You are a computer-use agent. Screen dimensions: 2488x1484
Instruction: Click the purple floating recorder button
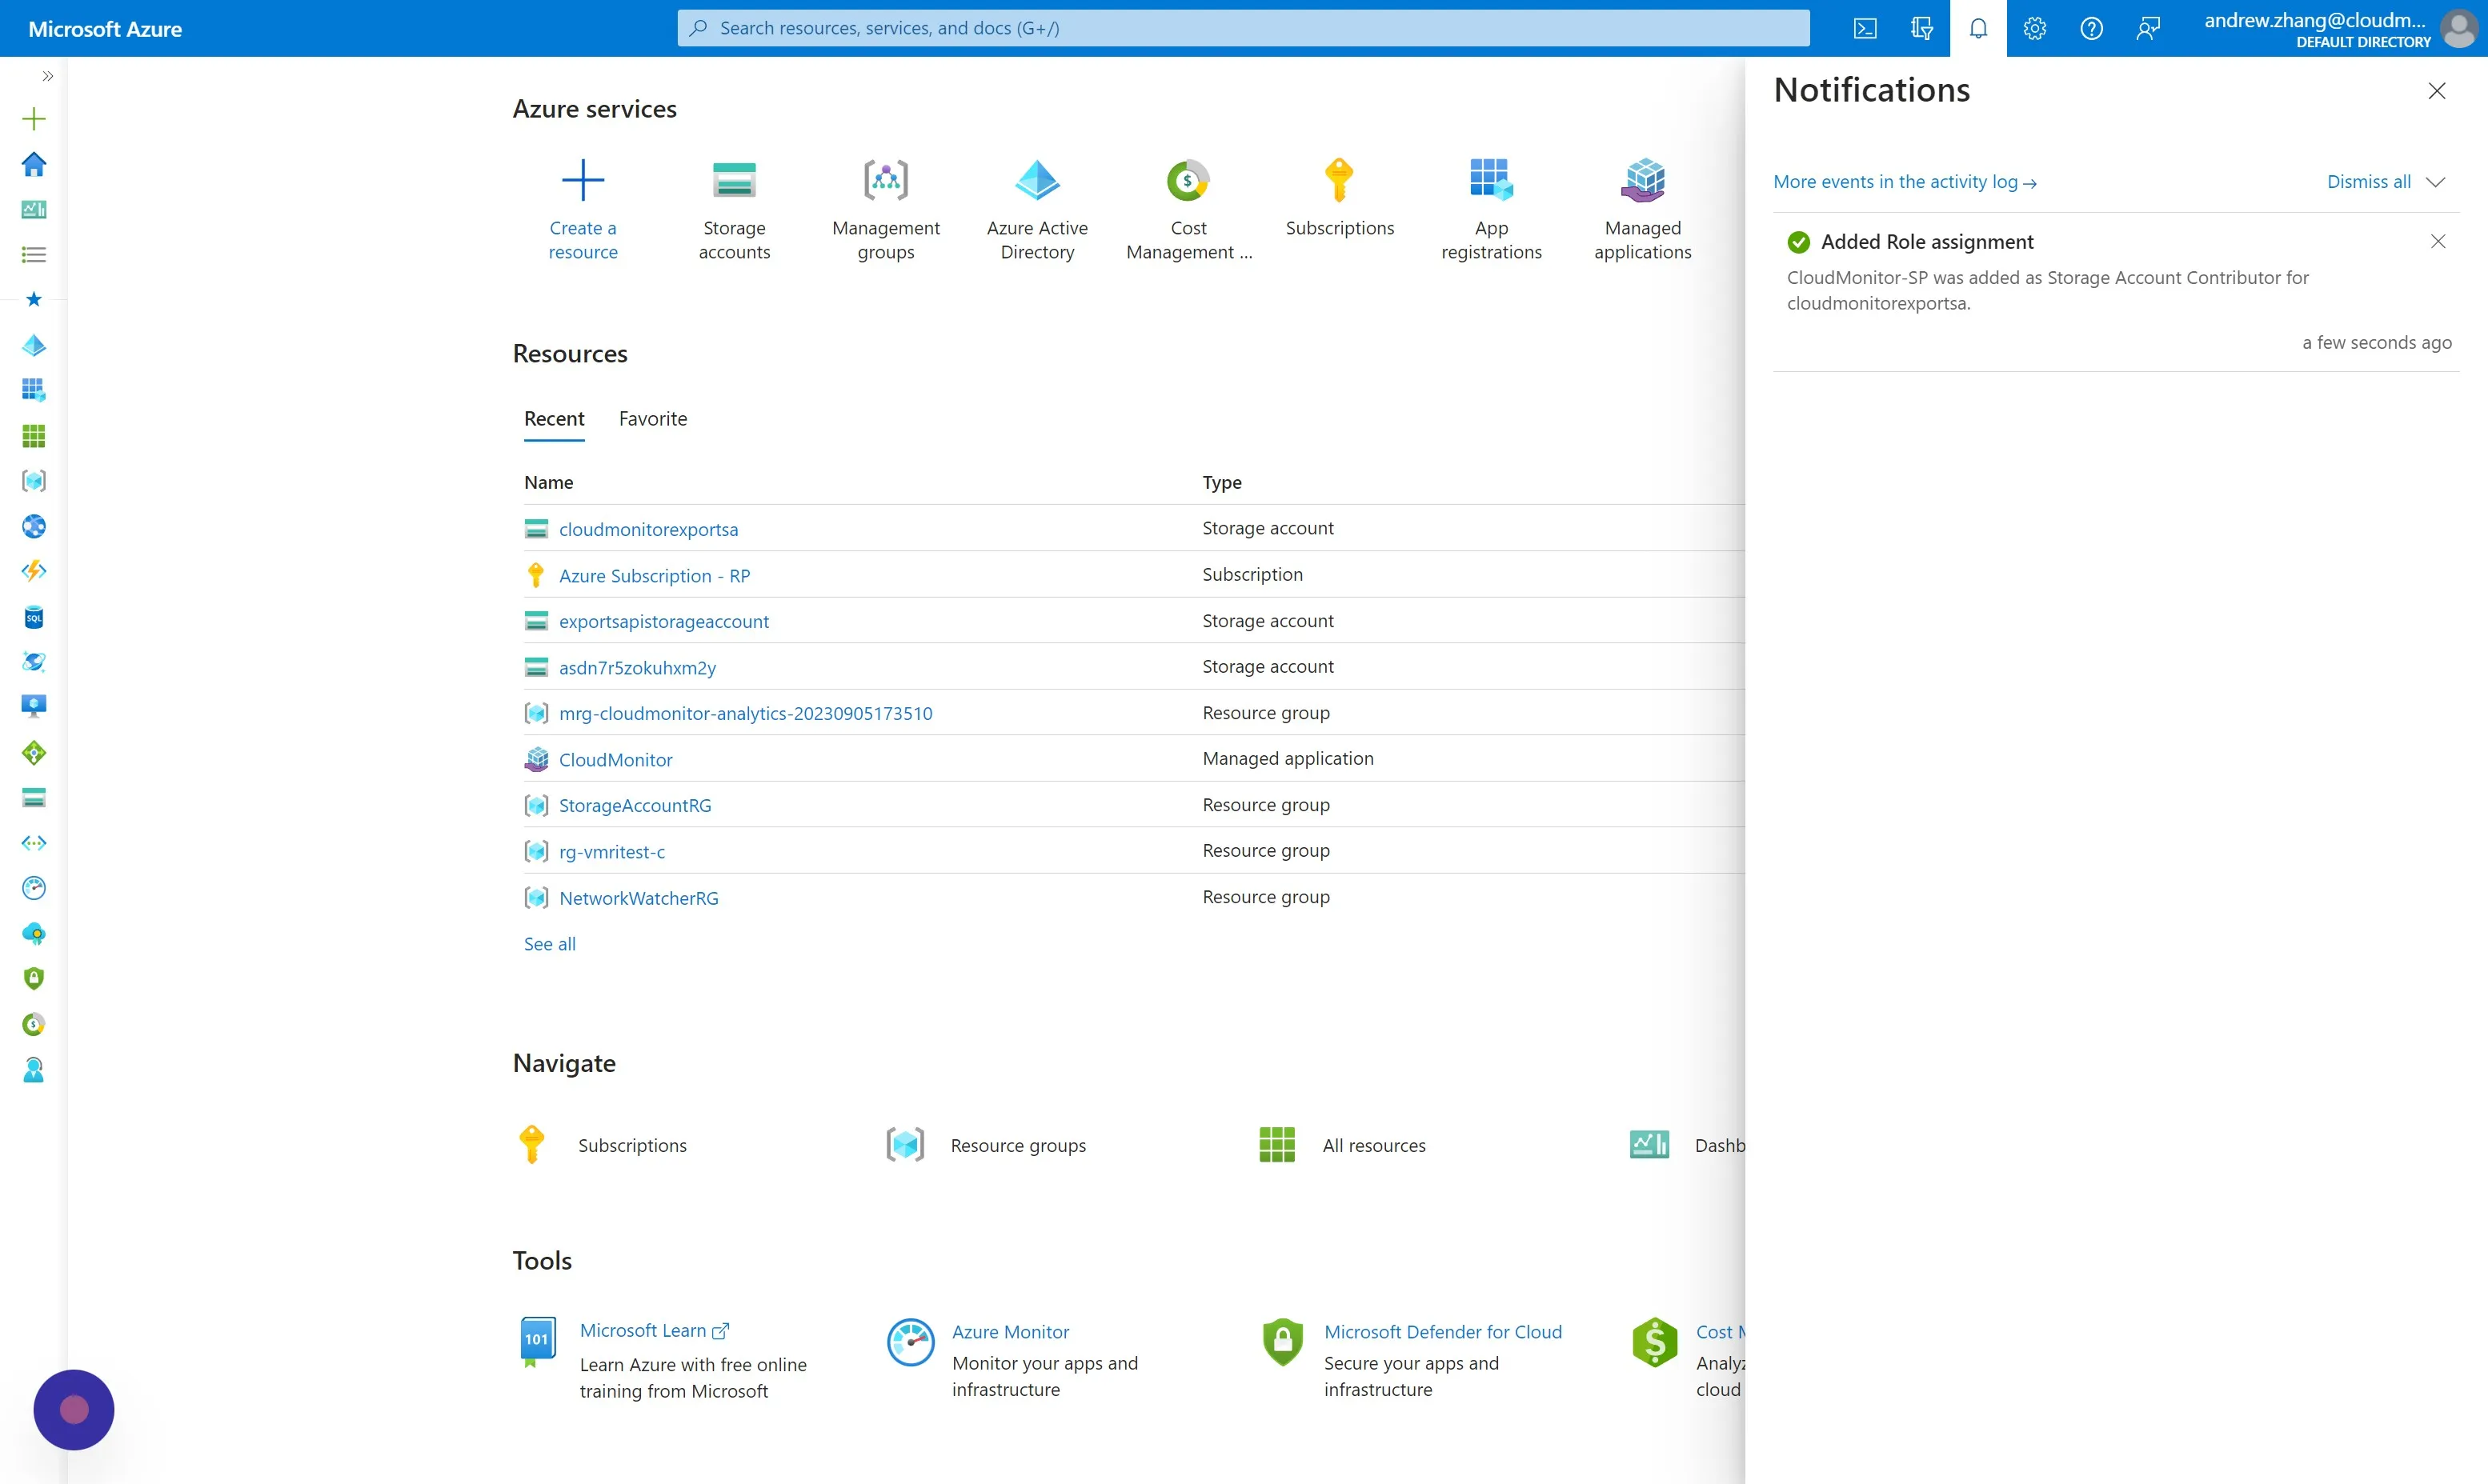74,1410
